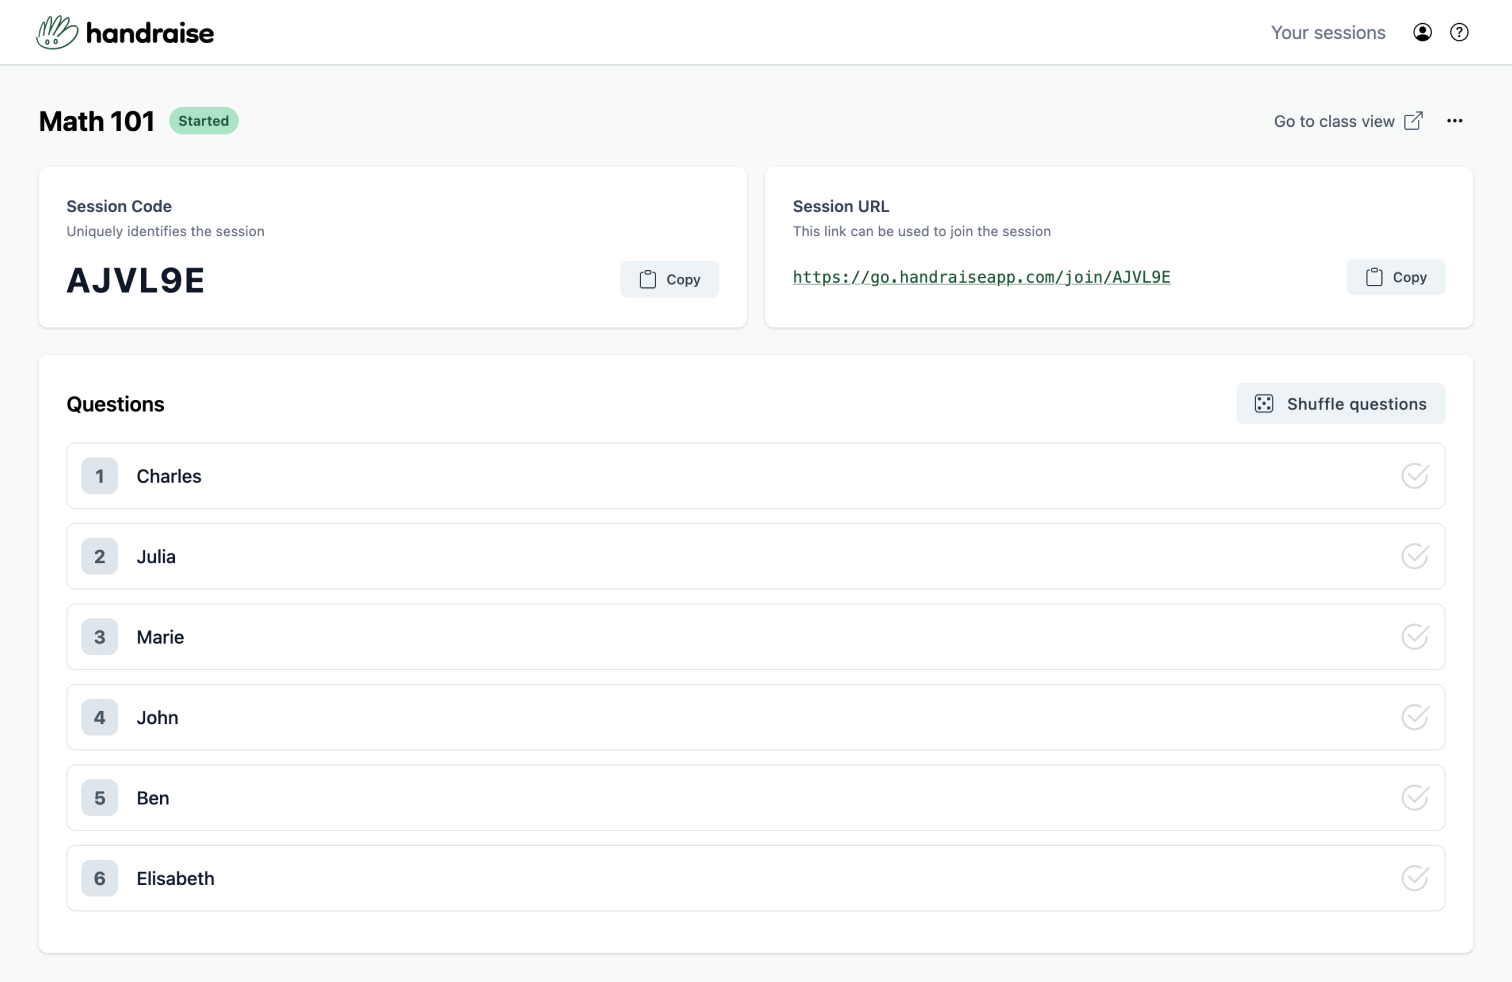Open the Your sessions menu item
Screen dimensions: 1512x982
1328,32
